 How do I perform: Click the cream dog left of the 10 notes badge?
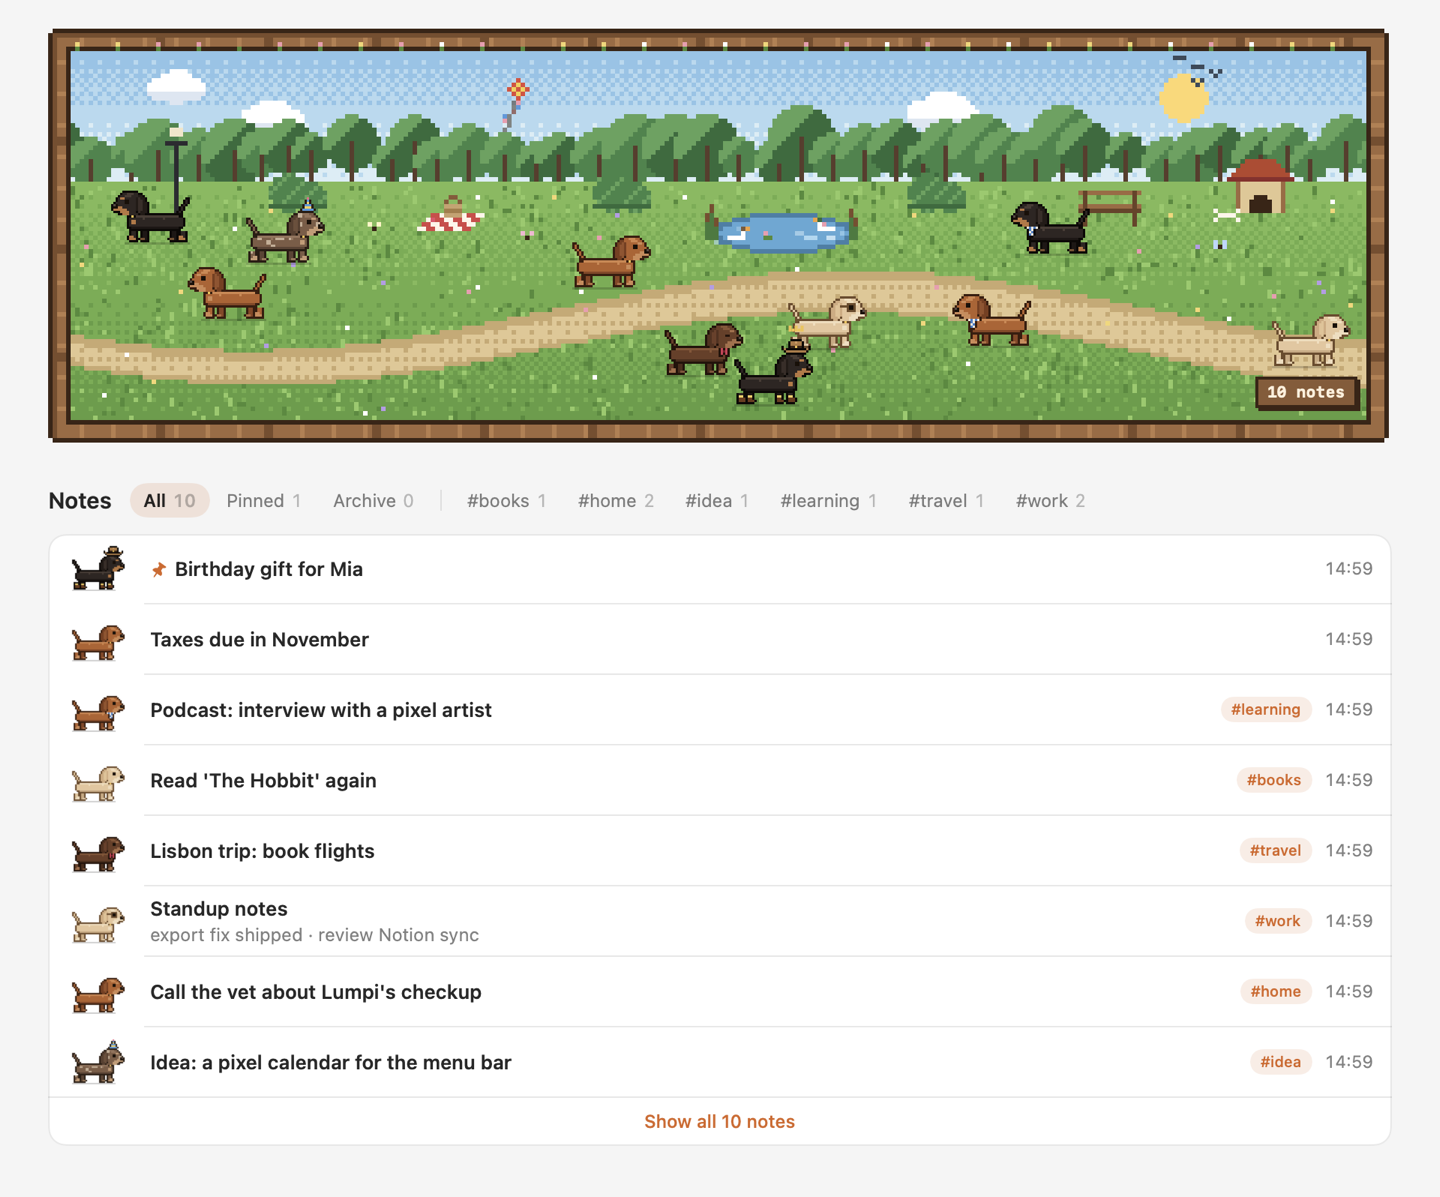click(1310, 339)
